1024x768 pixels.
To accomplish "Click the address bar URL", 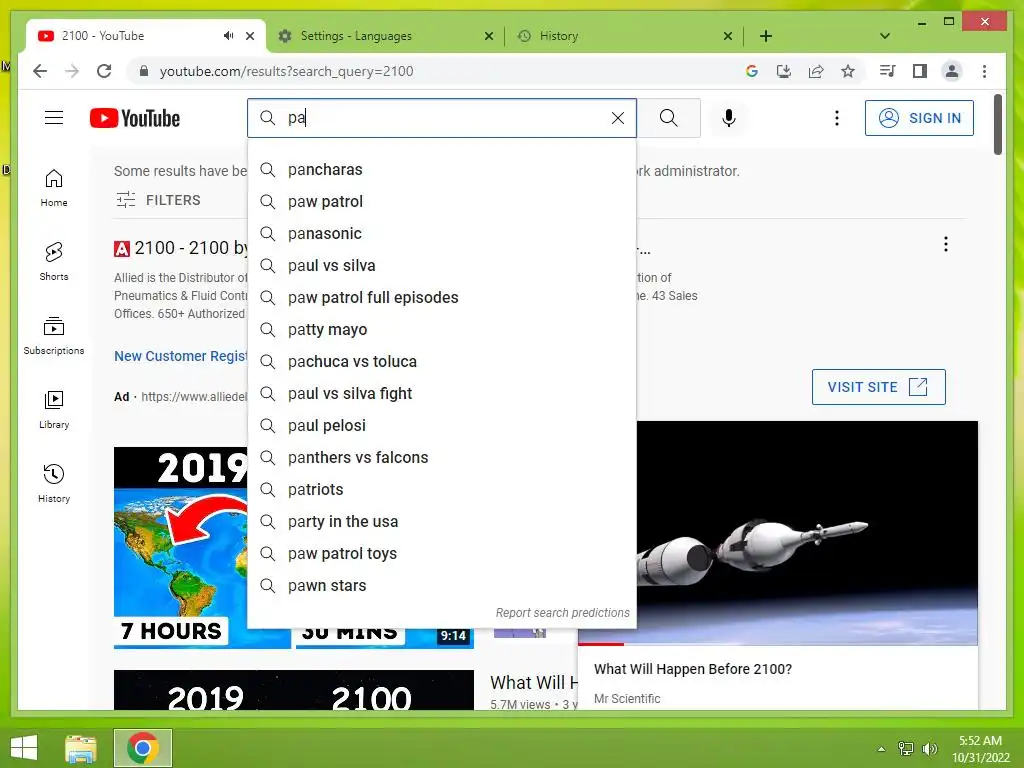I will point(287,71).
